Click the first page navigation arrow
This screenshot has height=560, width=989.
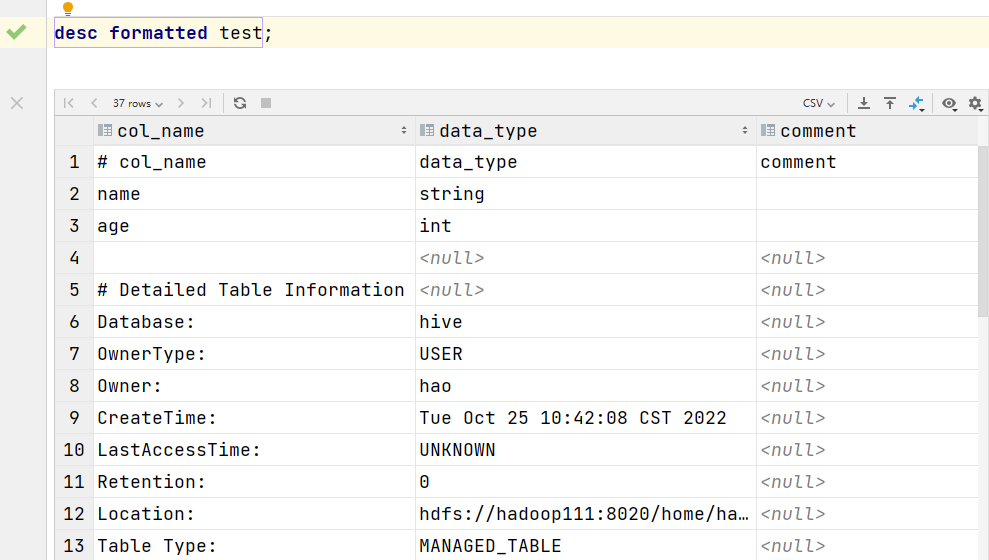pos(69,103)
